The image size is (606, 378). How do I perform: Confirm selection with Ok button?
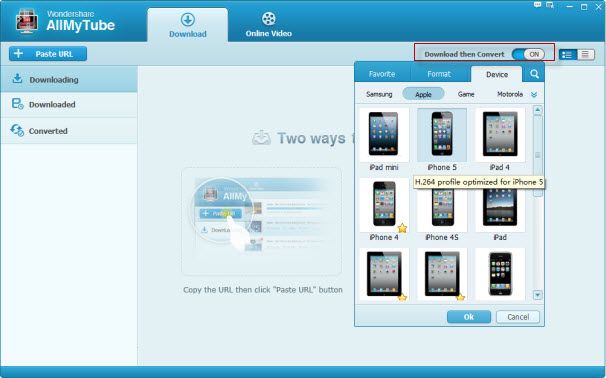point(469,317)
